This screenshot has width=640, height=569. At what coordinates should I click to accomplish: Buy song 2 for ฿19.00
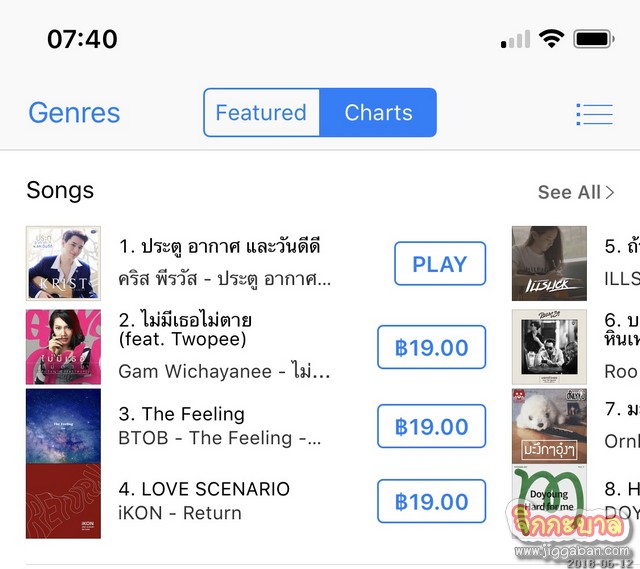[x=431, y=348]
